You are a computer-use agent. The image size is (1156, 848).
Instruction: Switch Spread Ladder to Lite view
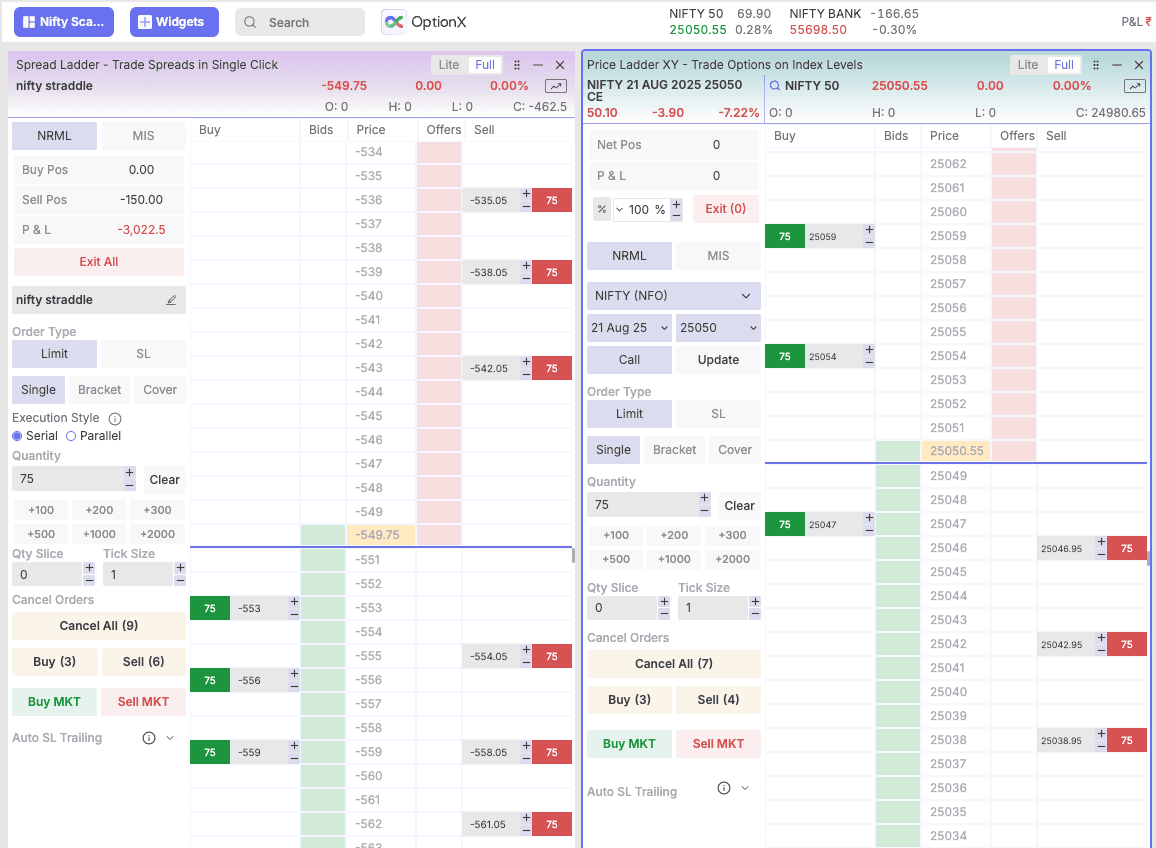coord(449,65)
